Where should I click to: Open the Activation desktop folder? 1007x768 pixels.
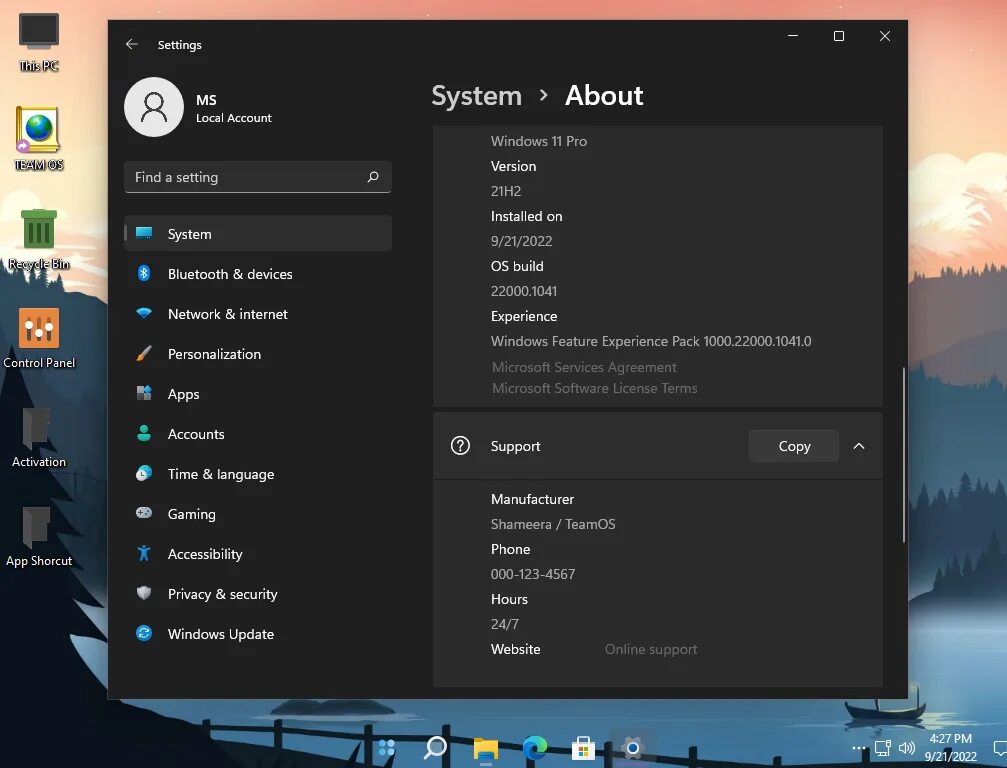(x=39, y=437)
